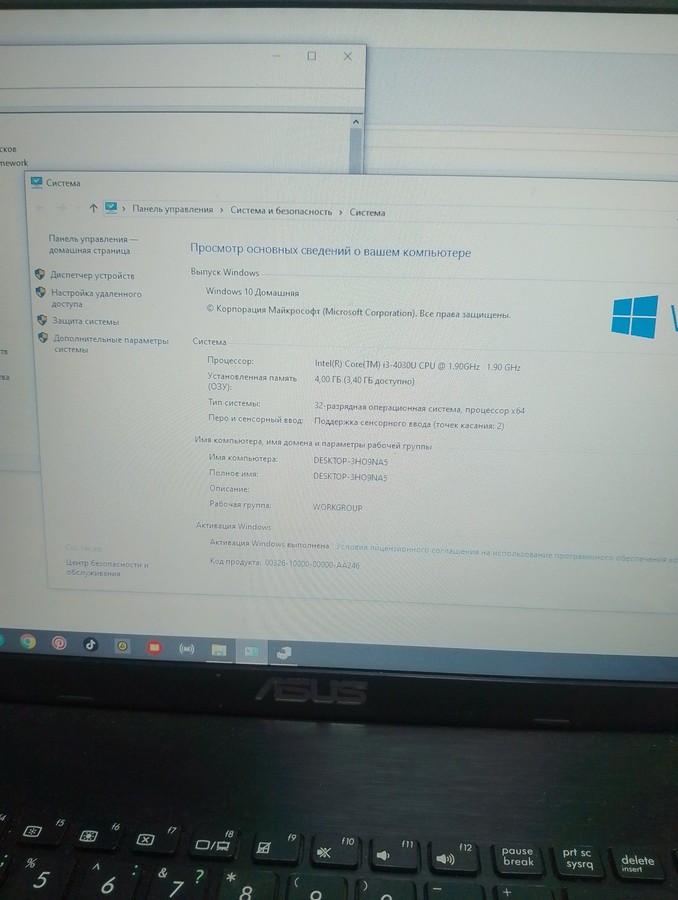Click touch input support text
Image resolution: width=678 pixels, height=900 pixels.
click(x=409, y=423)
